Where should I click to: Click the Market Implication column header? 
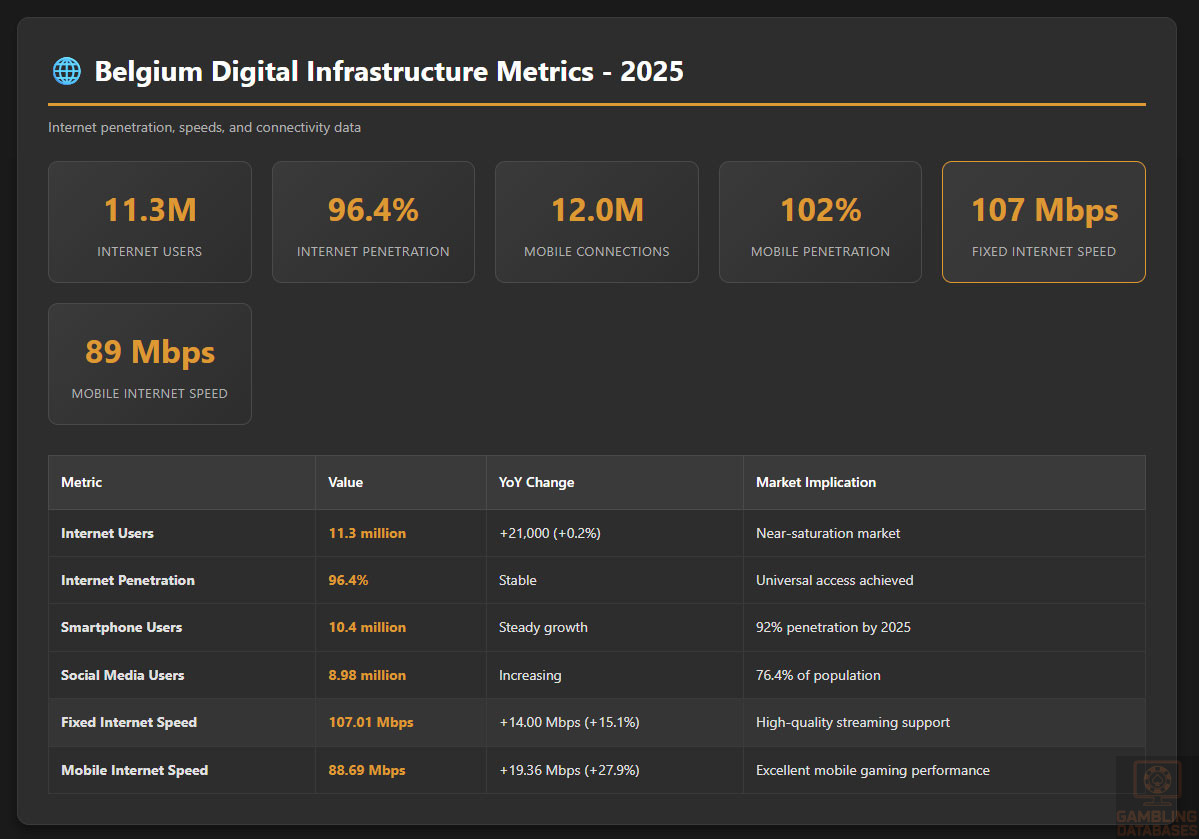tap(815, 482)
